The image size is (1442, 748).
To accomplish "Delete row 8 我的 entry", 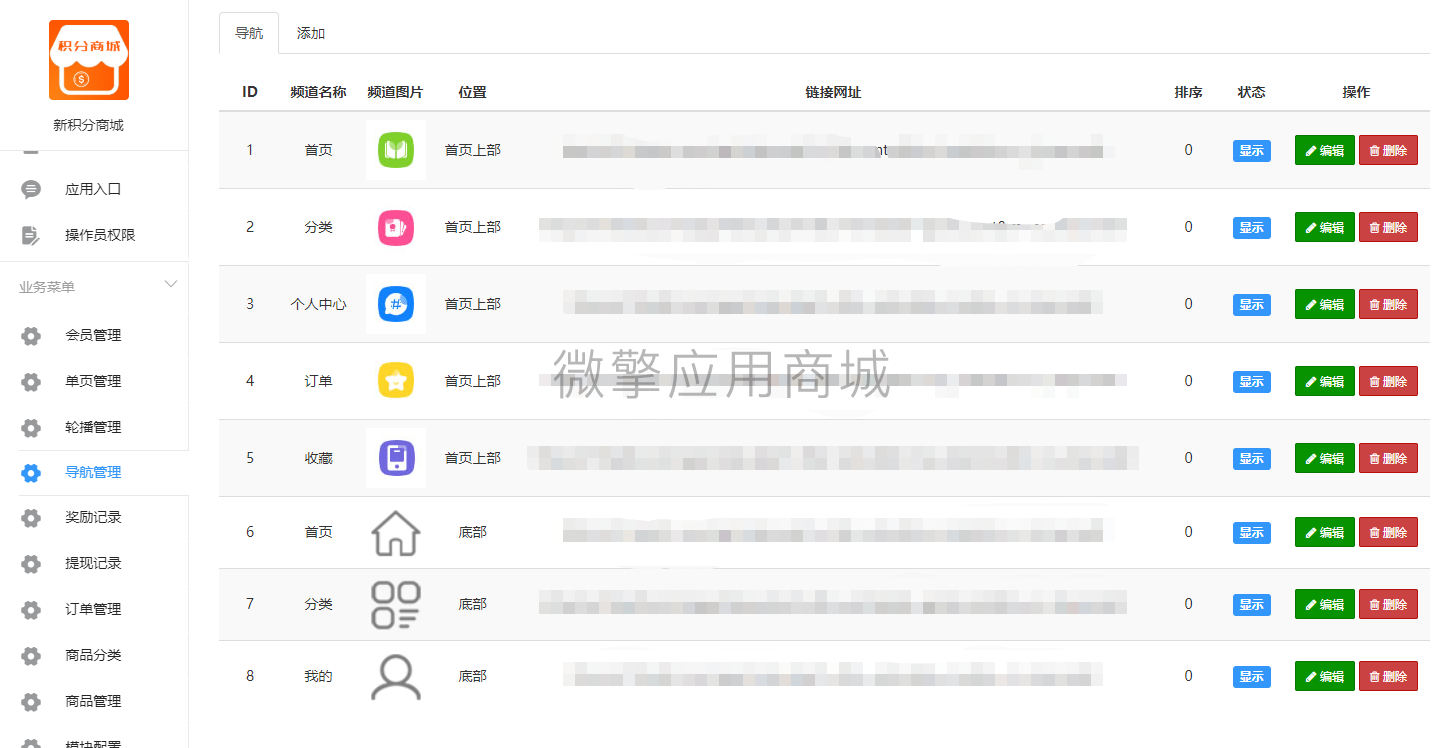I will pyautogui.click(x=1388, y=676).
